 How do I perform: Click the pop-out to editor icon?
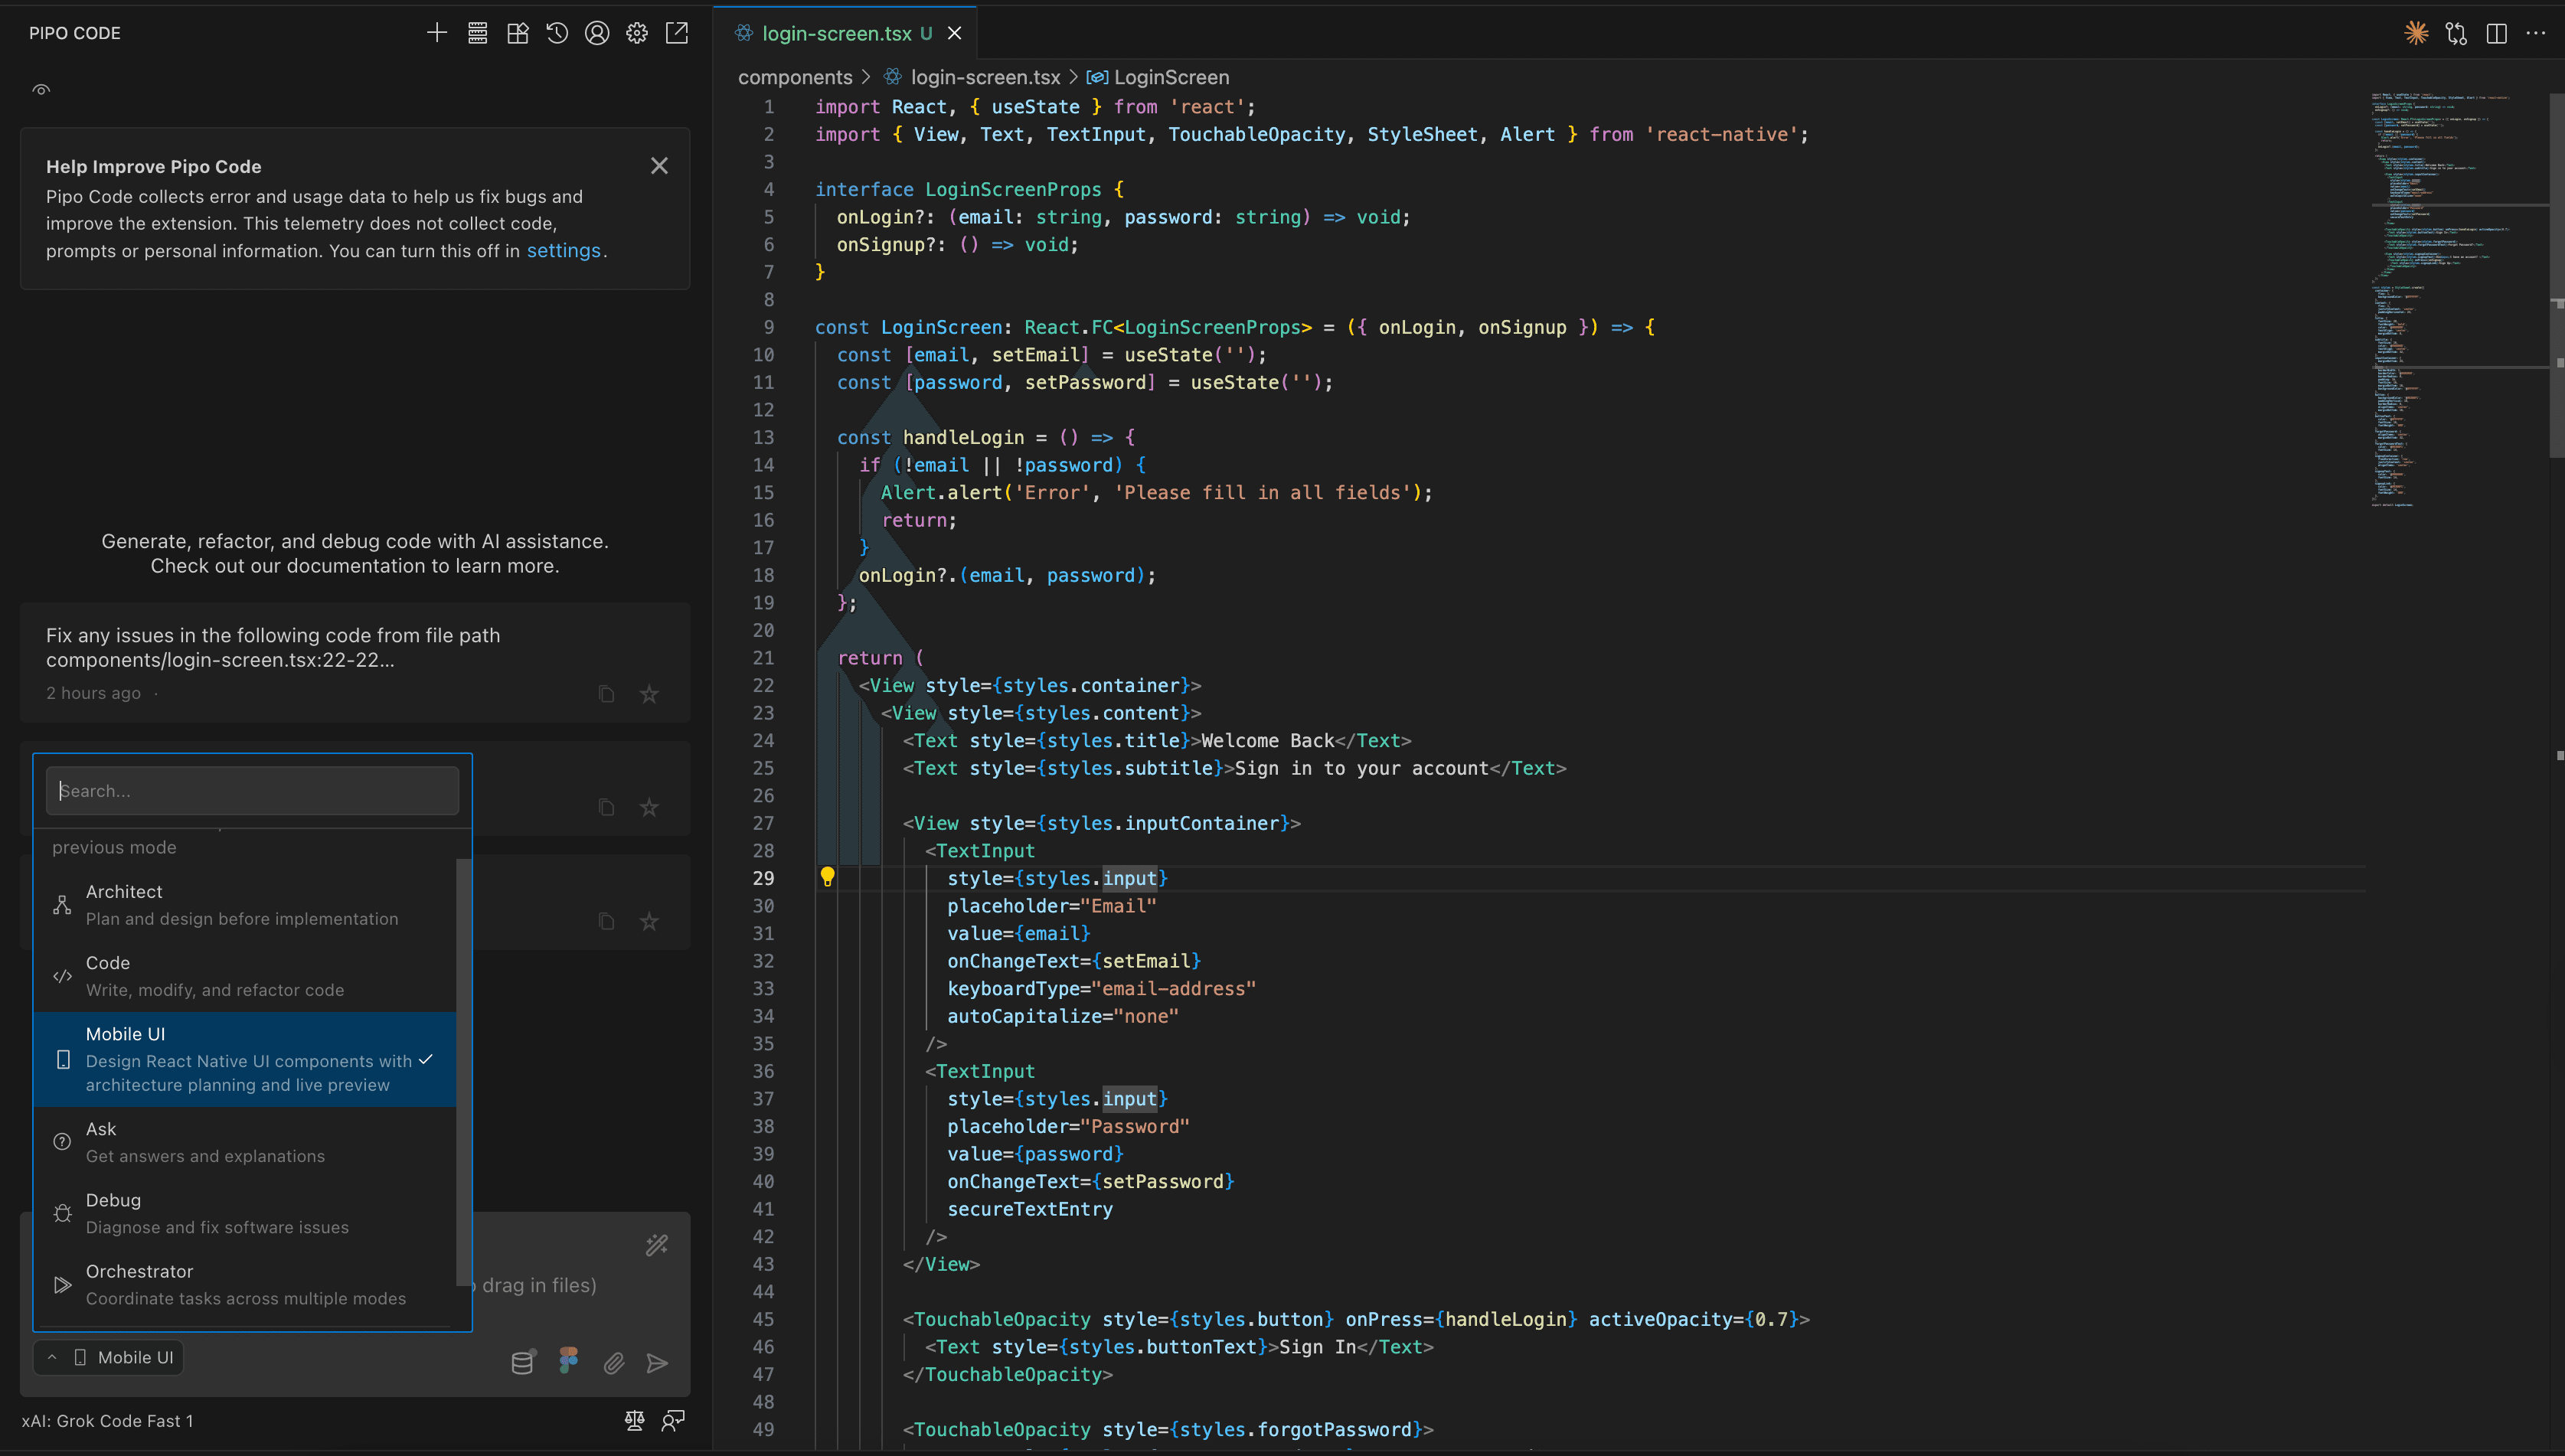[677, 33]
